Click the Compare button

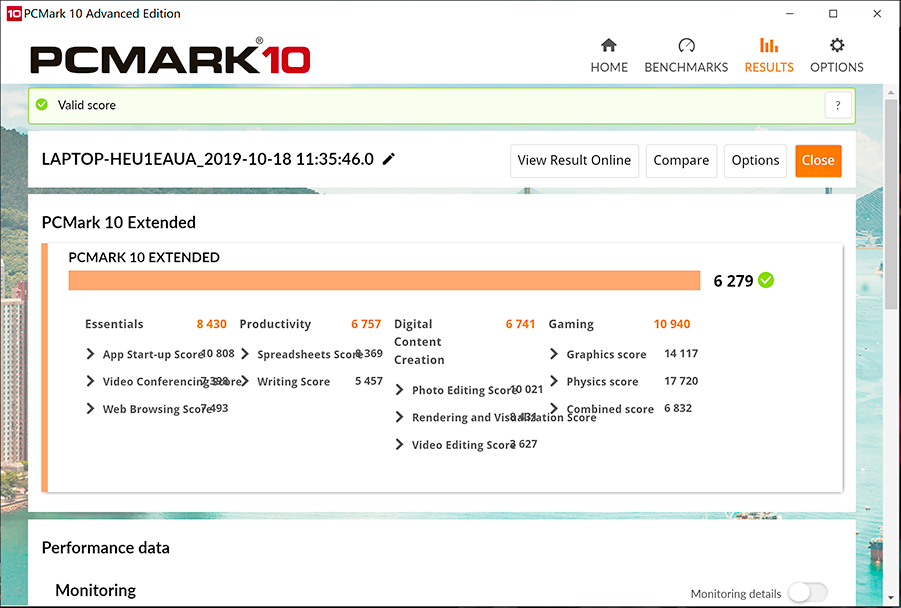point(681,161)
